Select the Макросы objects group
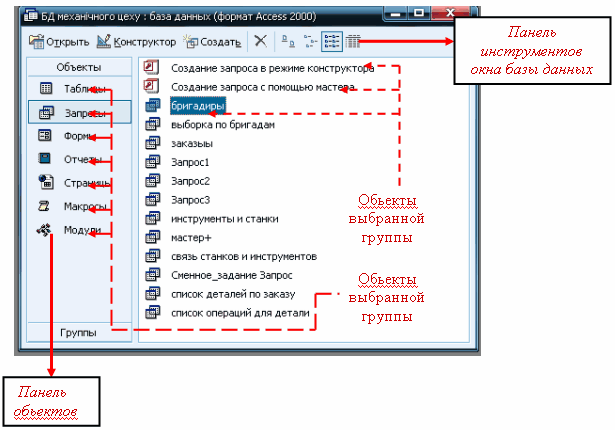The image size is (615, 430). click(78, 207)
